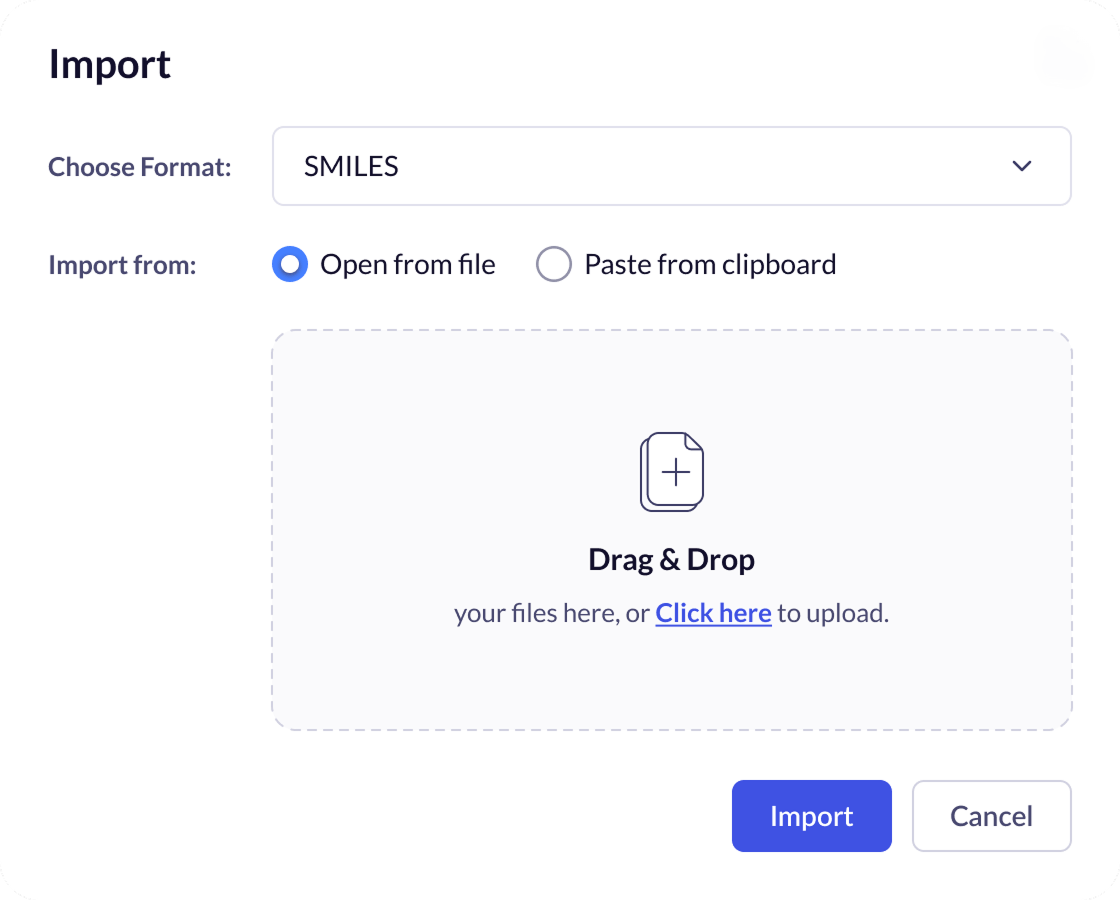1120x900 pixels.
Task: Select Paste from clipboard radio button
Action: coord(554,265)
